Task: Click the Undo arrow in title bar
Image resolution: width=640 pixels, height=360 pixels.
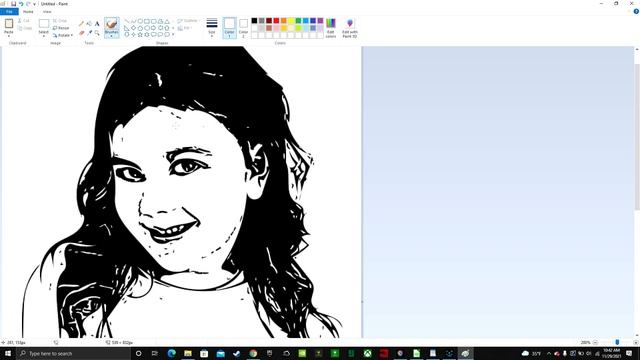Action: click(21, 4)
